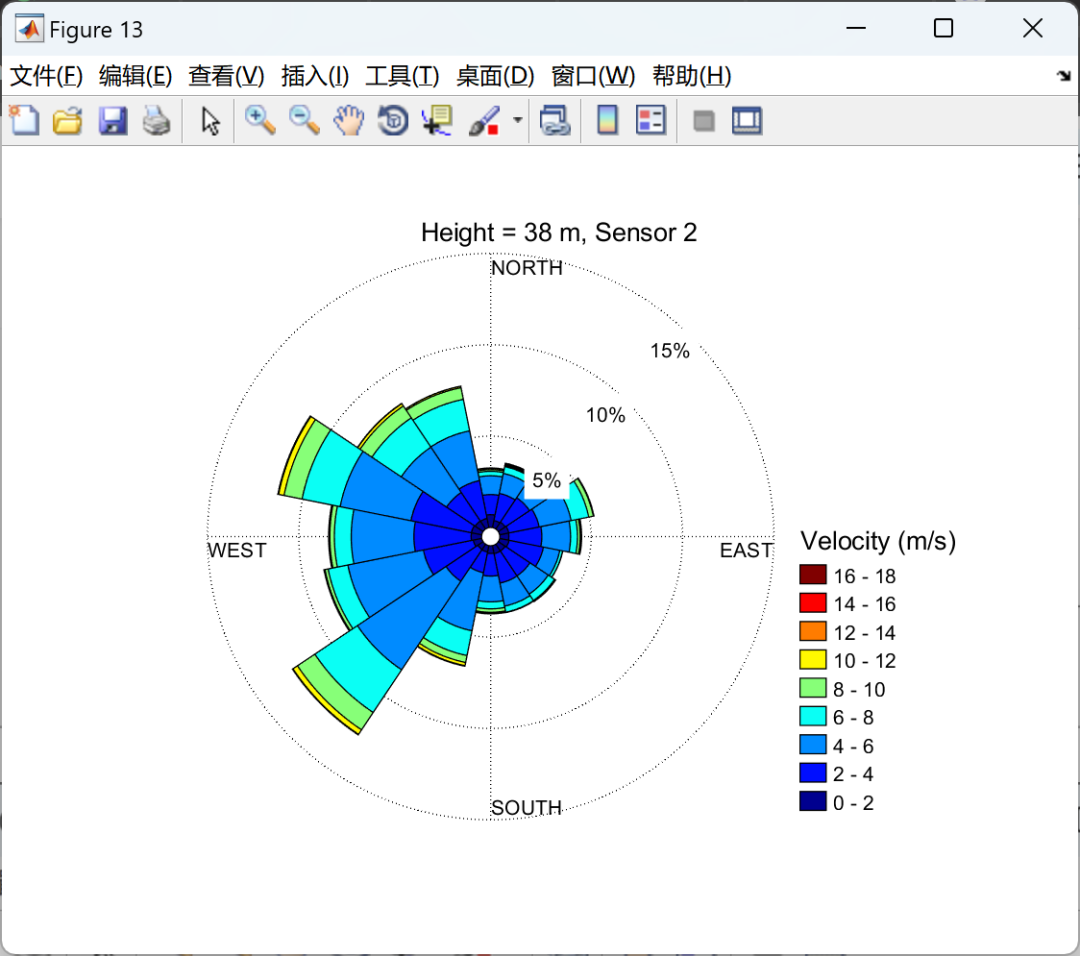Click the cyan 6 - 8 legend swatch
The height and width of the screenshot is (956, 1080).
point(813,716)
